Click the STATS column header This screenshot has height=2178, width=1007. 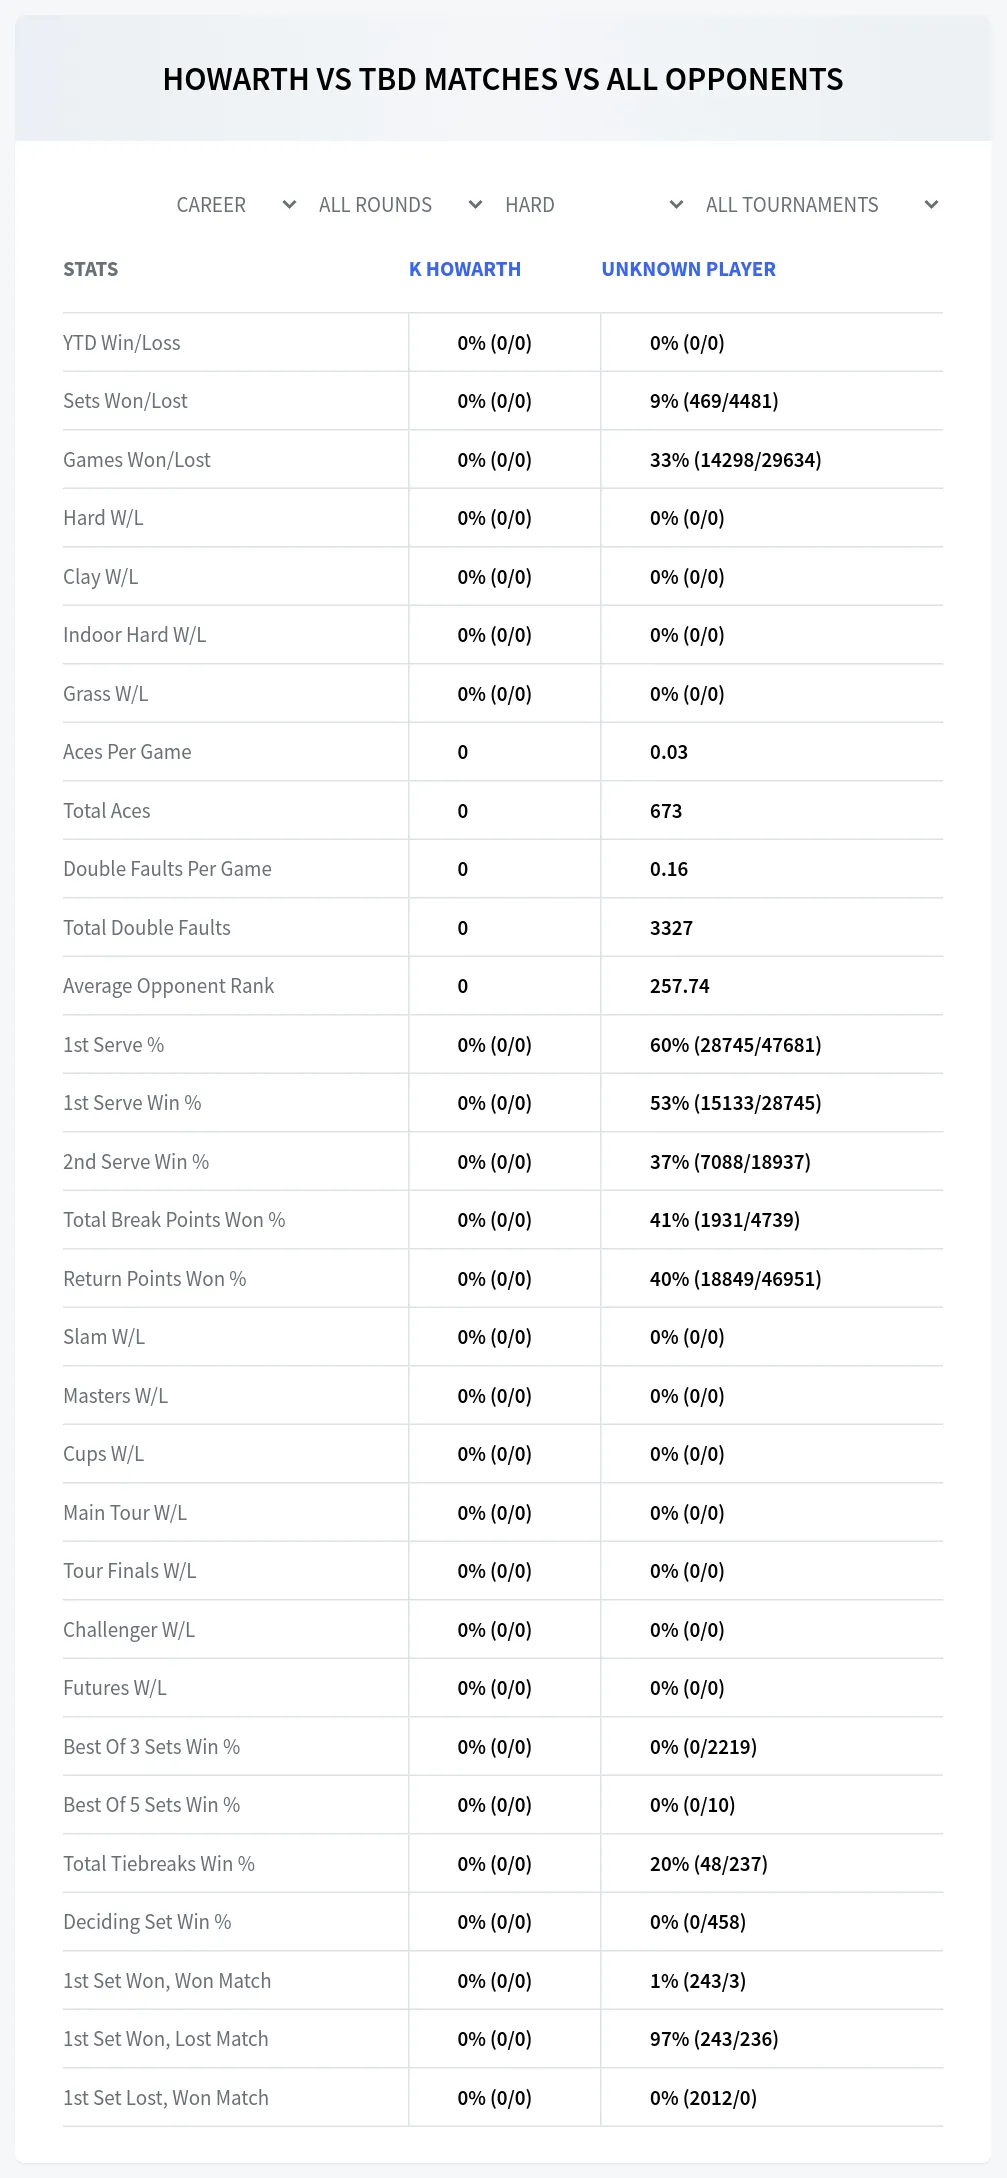click(91, 269)
